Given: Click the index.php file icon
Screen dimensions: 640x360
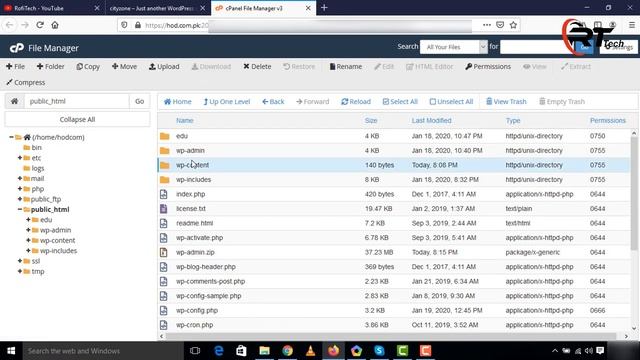Looking at the screenshot, I should pos(164,194).
